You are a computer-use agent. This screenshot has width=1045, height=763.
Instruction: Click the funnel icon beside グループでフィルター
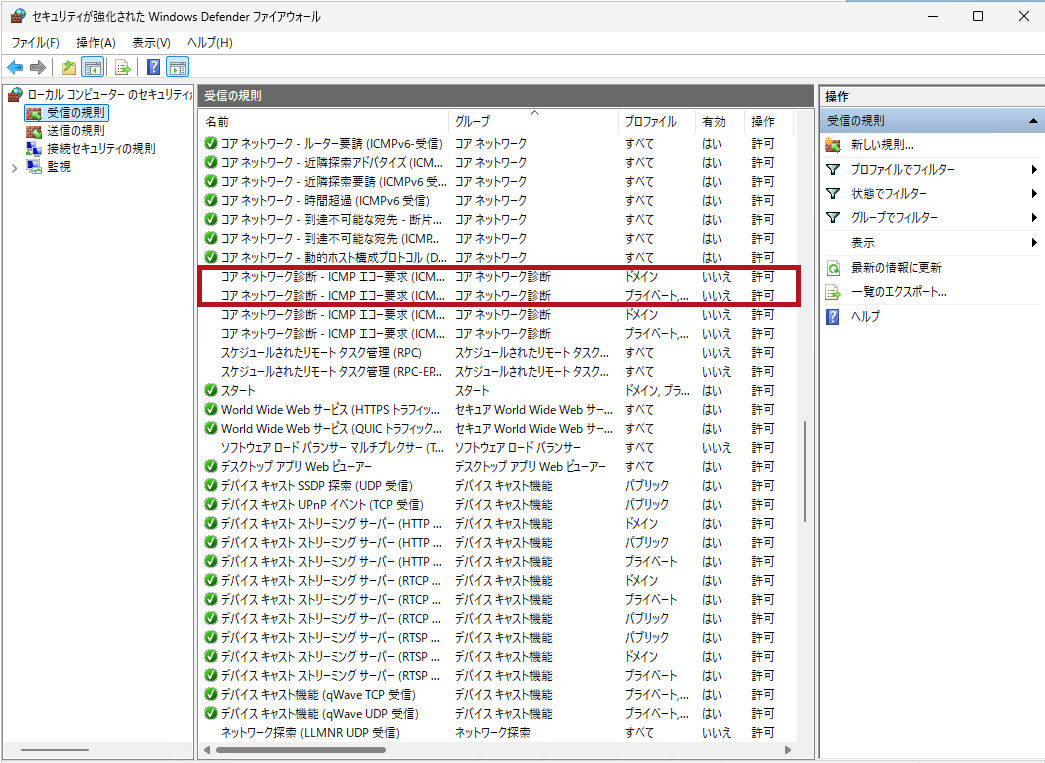[x=833, y=217]
